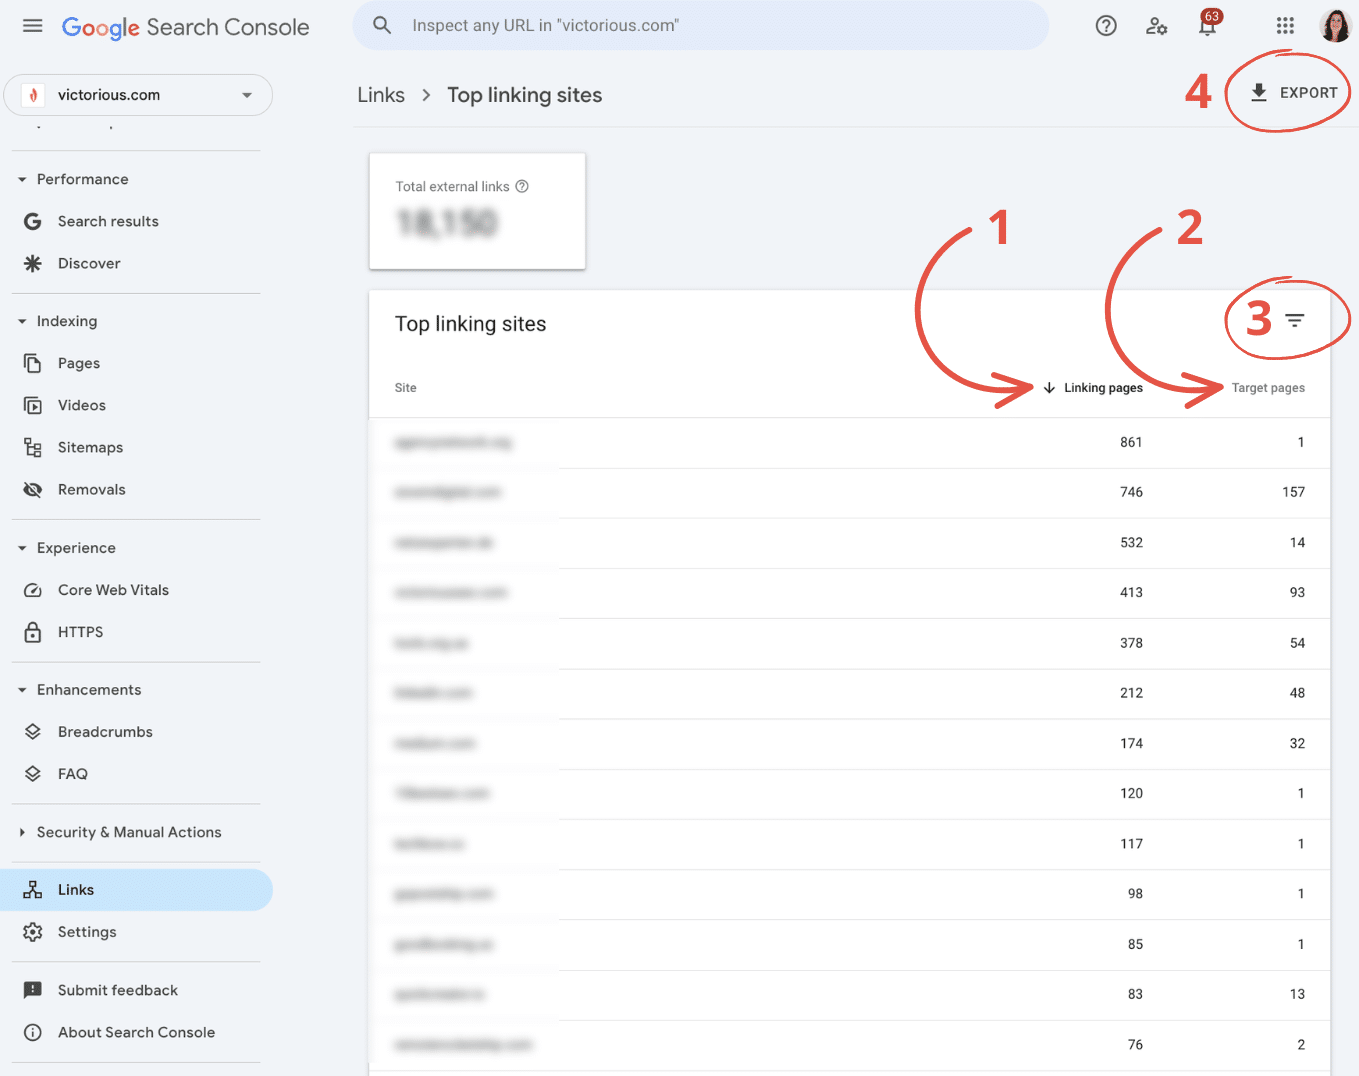Open Search results report
The image size is (1359, 1076).
coord(108,221)
